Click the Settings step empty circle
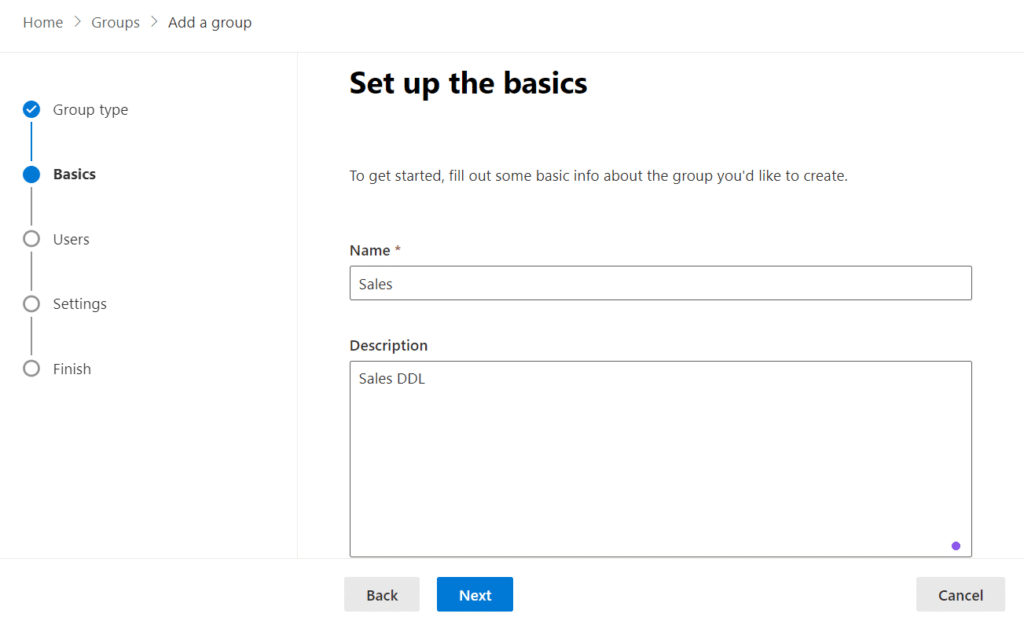This screenshot has height=621, width=1024. pos(31,304)
